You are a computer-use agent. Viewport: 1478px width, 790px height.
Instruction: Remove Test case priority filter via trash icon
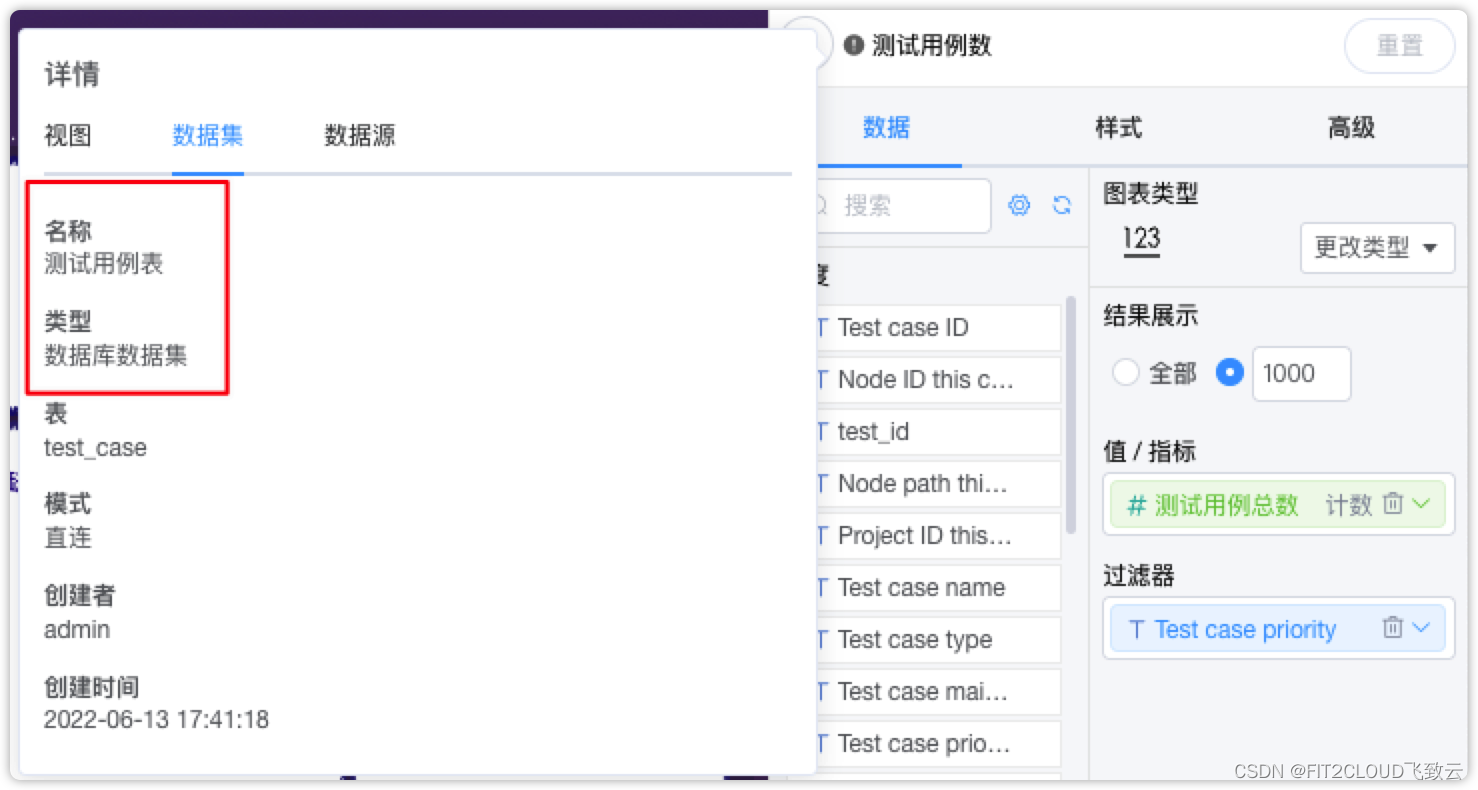click(1393, 628)
